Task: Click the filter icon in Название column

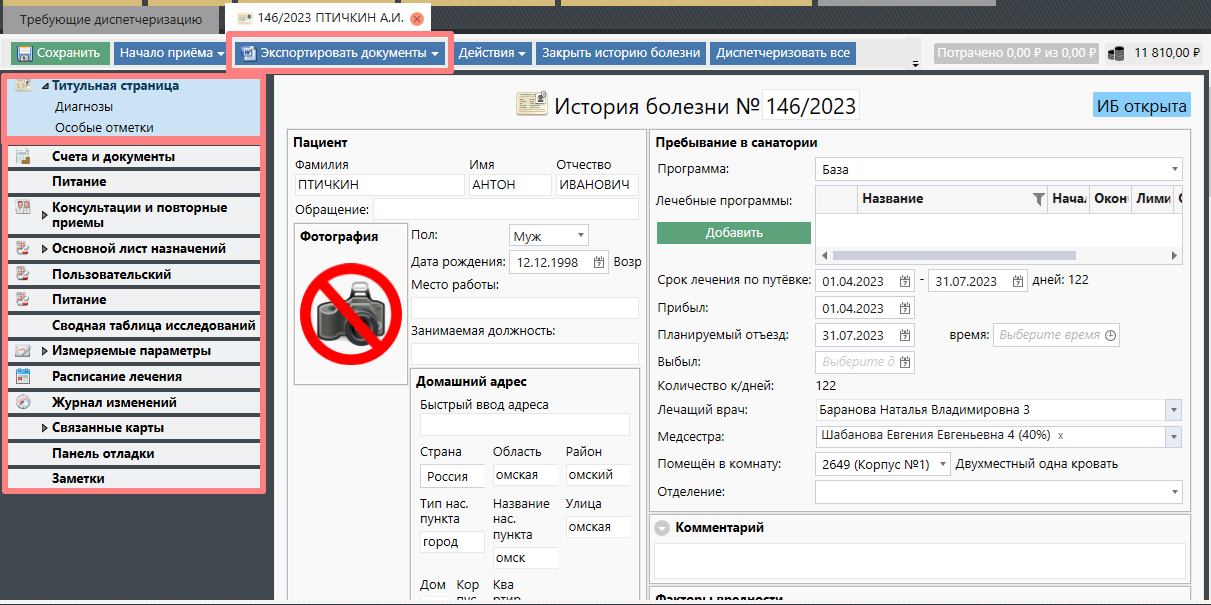Action: pyautogui.click(x=1038, y=199)
